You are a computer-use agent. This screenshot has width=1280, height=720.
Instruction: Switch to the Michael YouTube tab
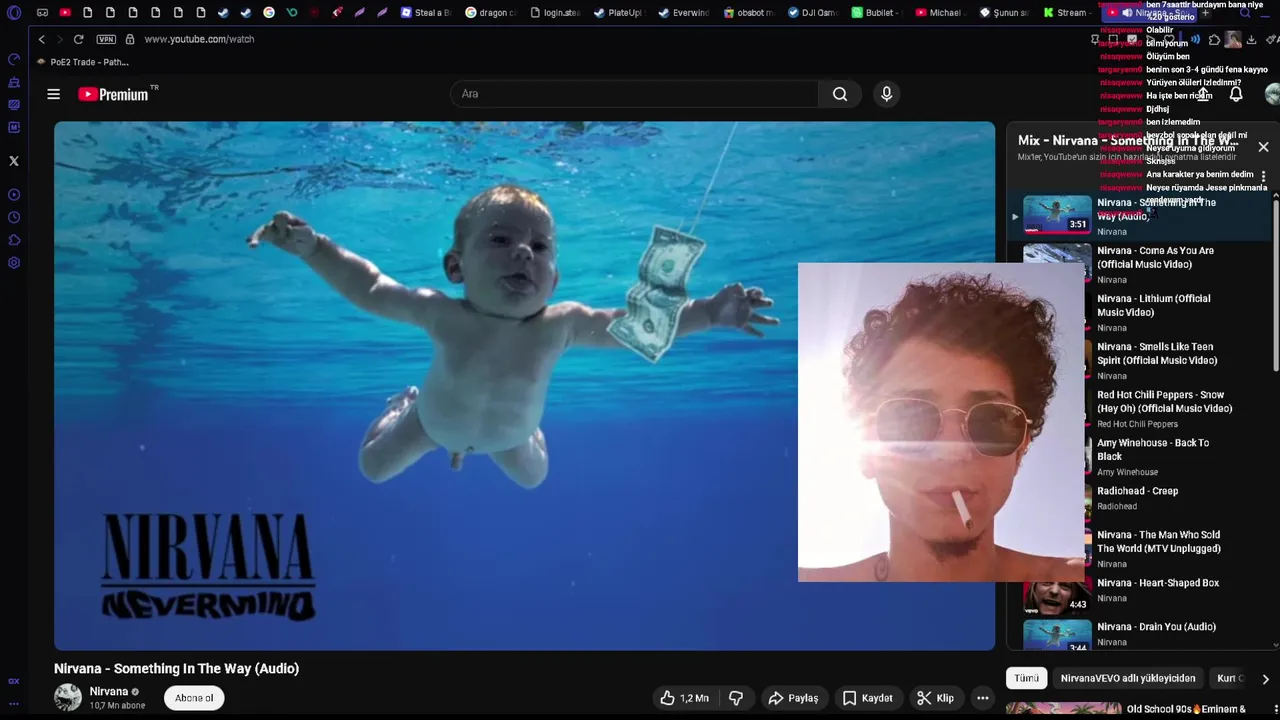939,13
